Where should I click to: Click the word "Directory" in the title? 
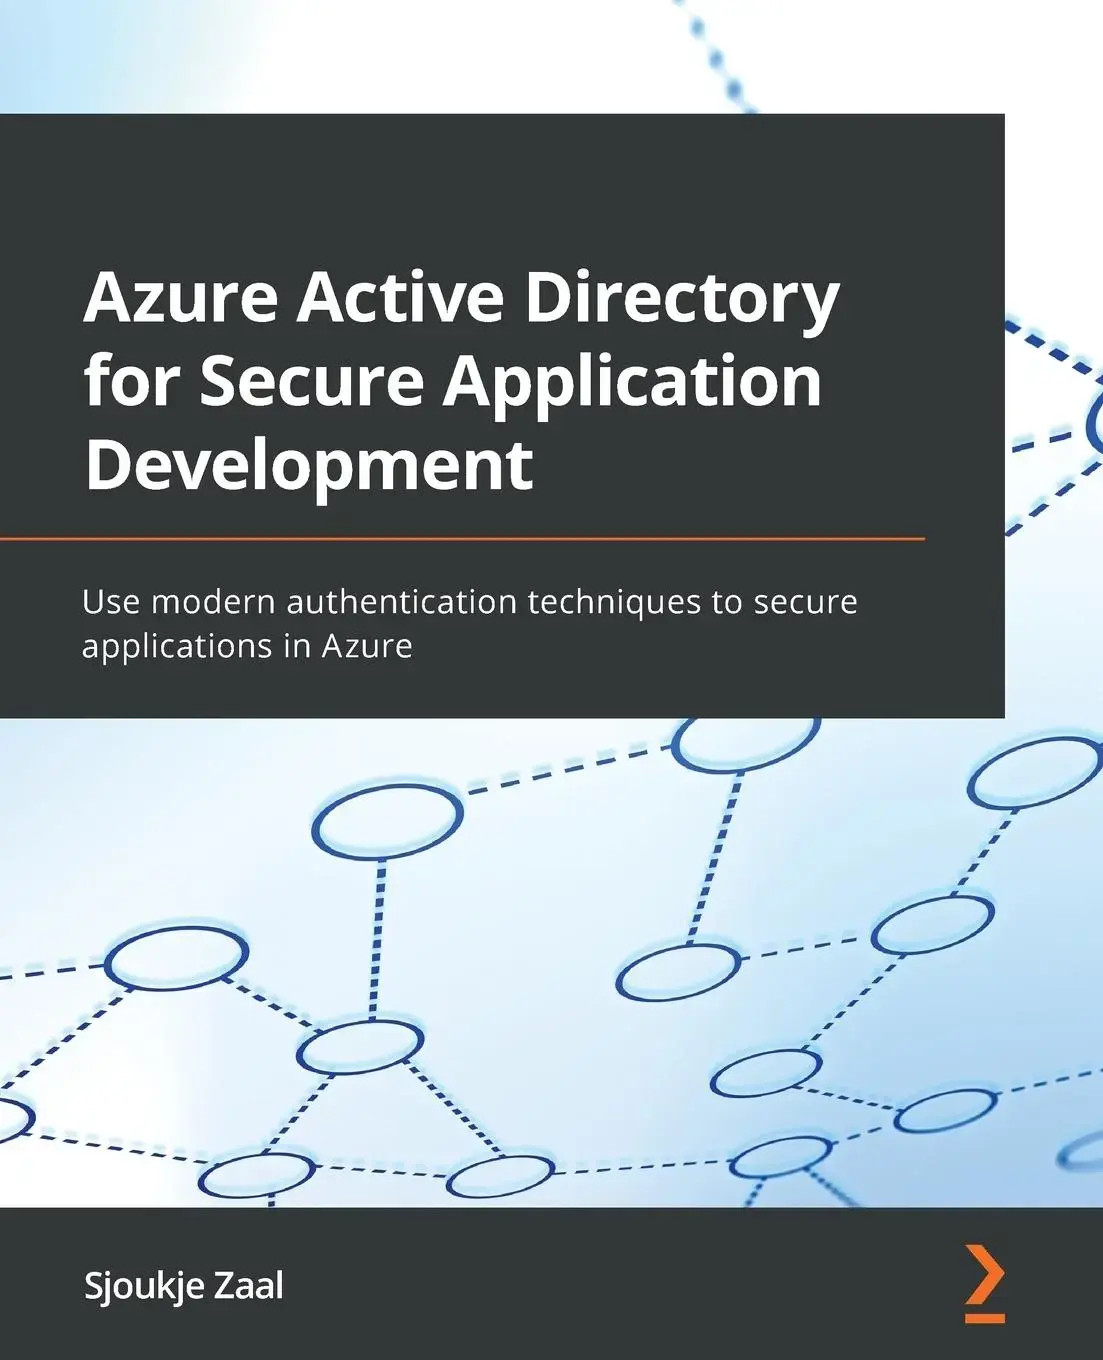tap(682, 299)
